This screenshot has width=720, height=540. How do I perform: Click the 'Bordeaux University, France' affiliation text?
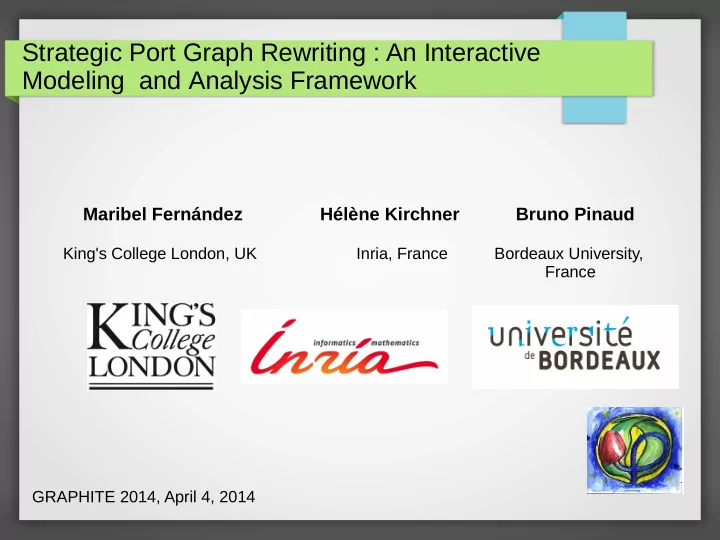[x=569, y=263]
